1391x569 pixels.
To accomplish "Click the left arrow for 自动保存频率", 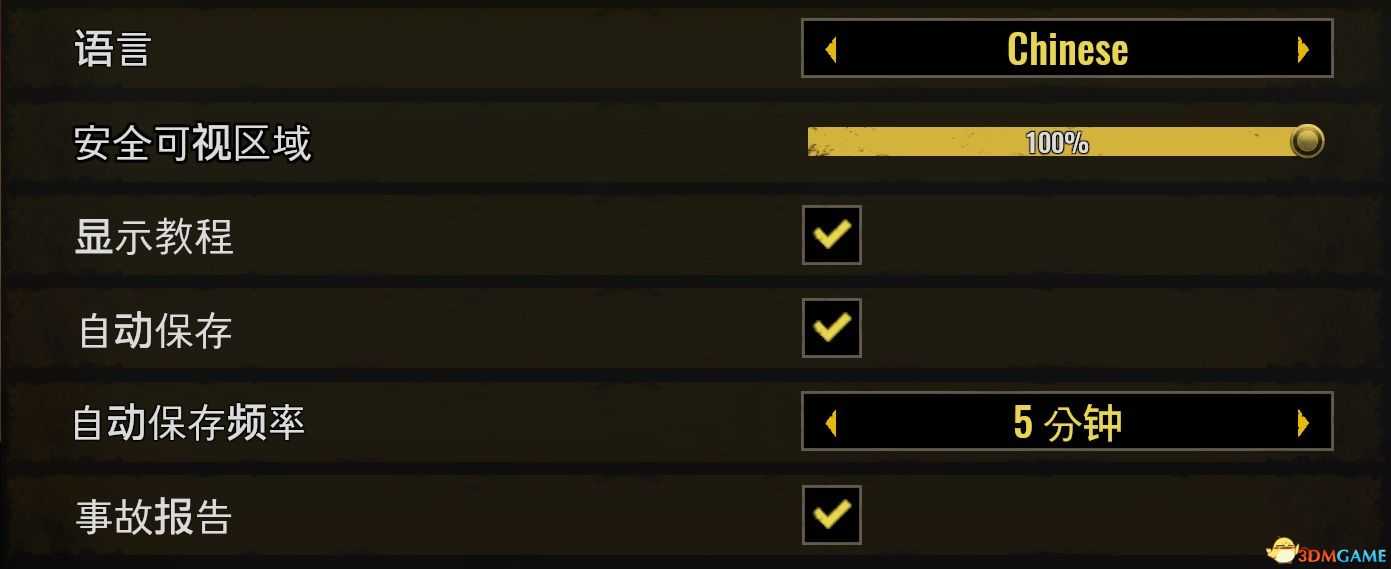I will point(831,423).
